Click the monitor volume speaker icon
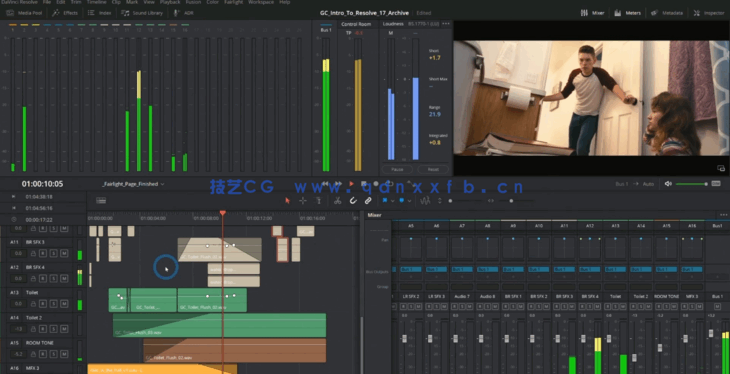Screen dimensions: 730x374 coord(668,184)
